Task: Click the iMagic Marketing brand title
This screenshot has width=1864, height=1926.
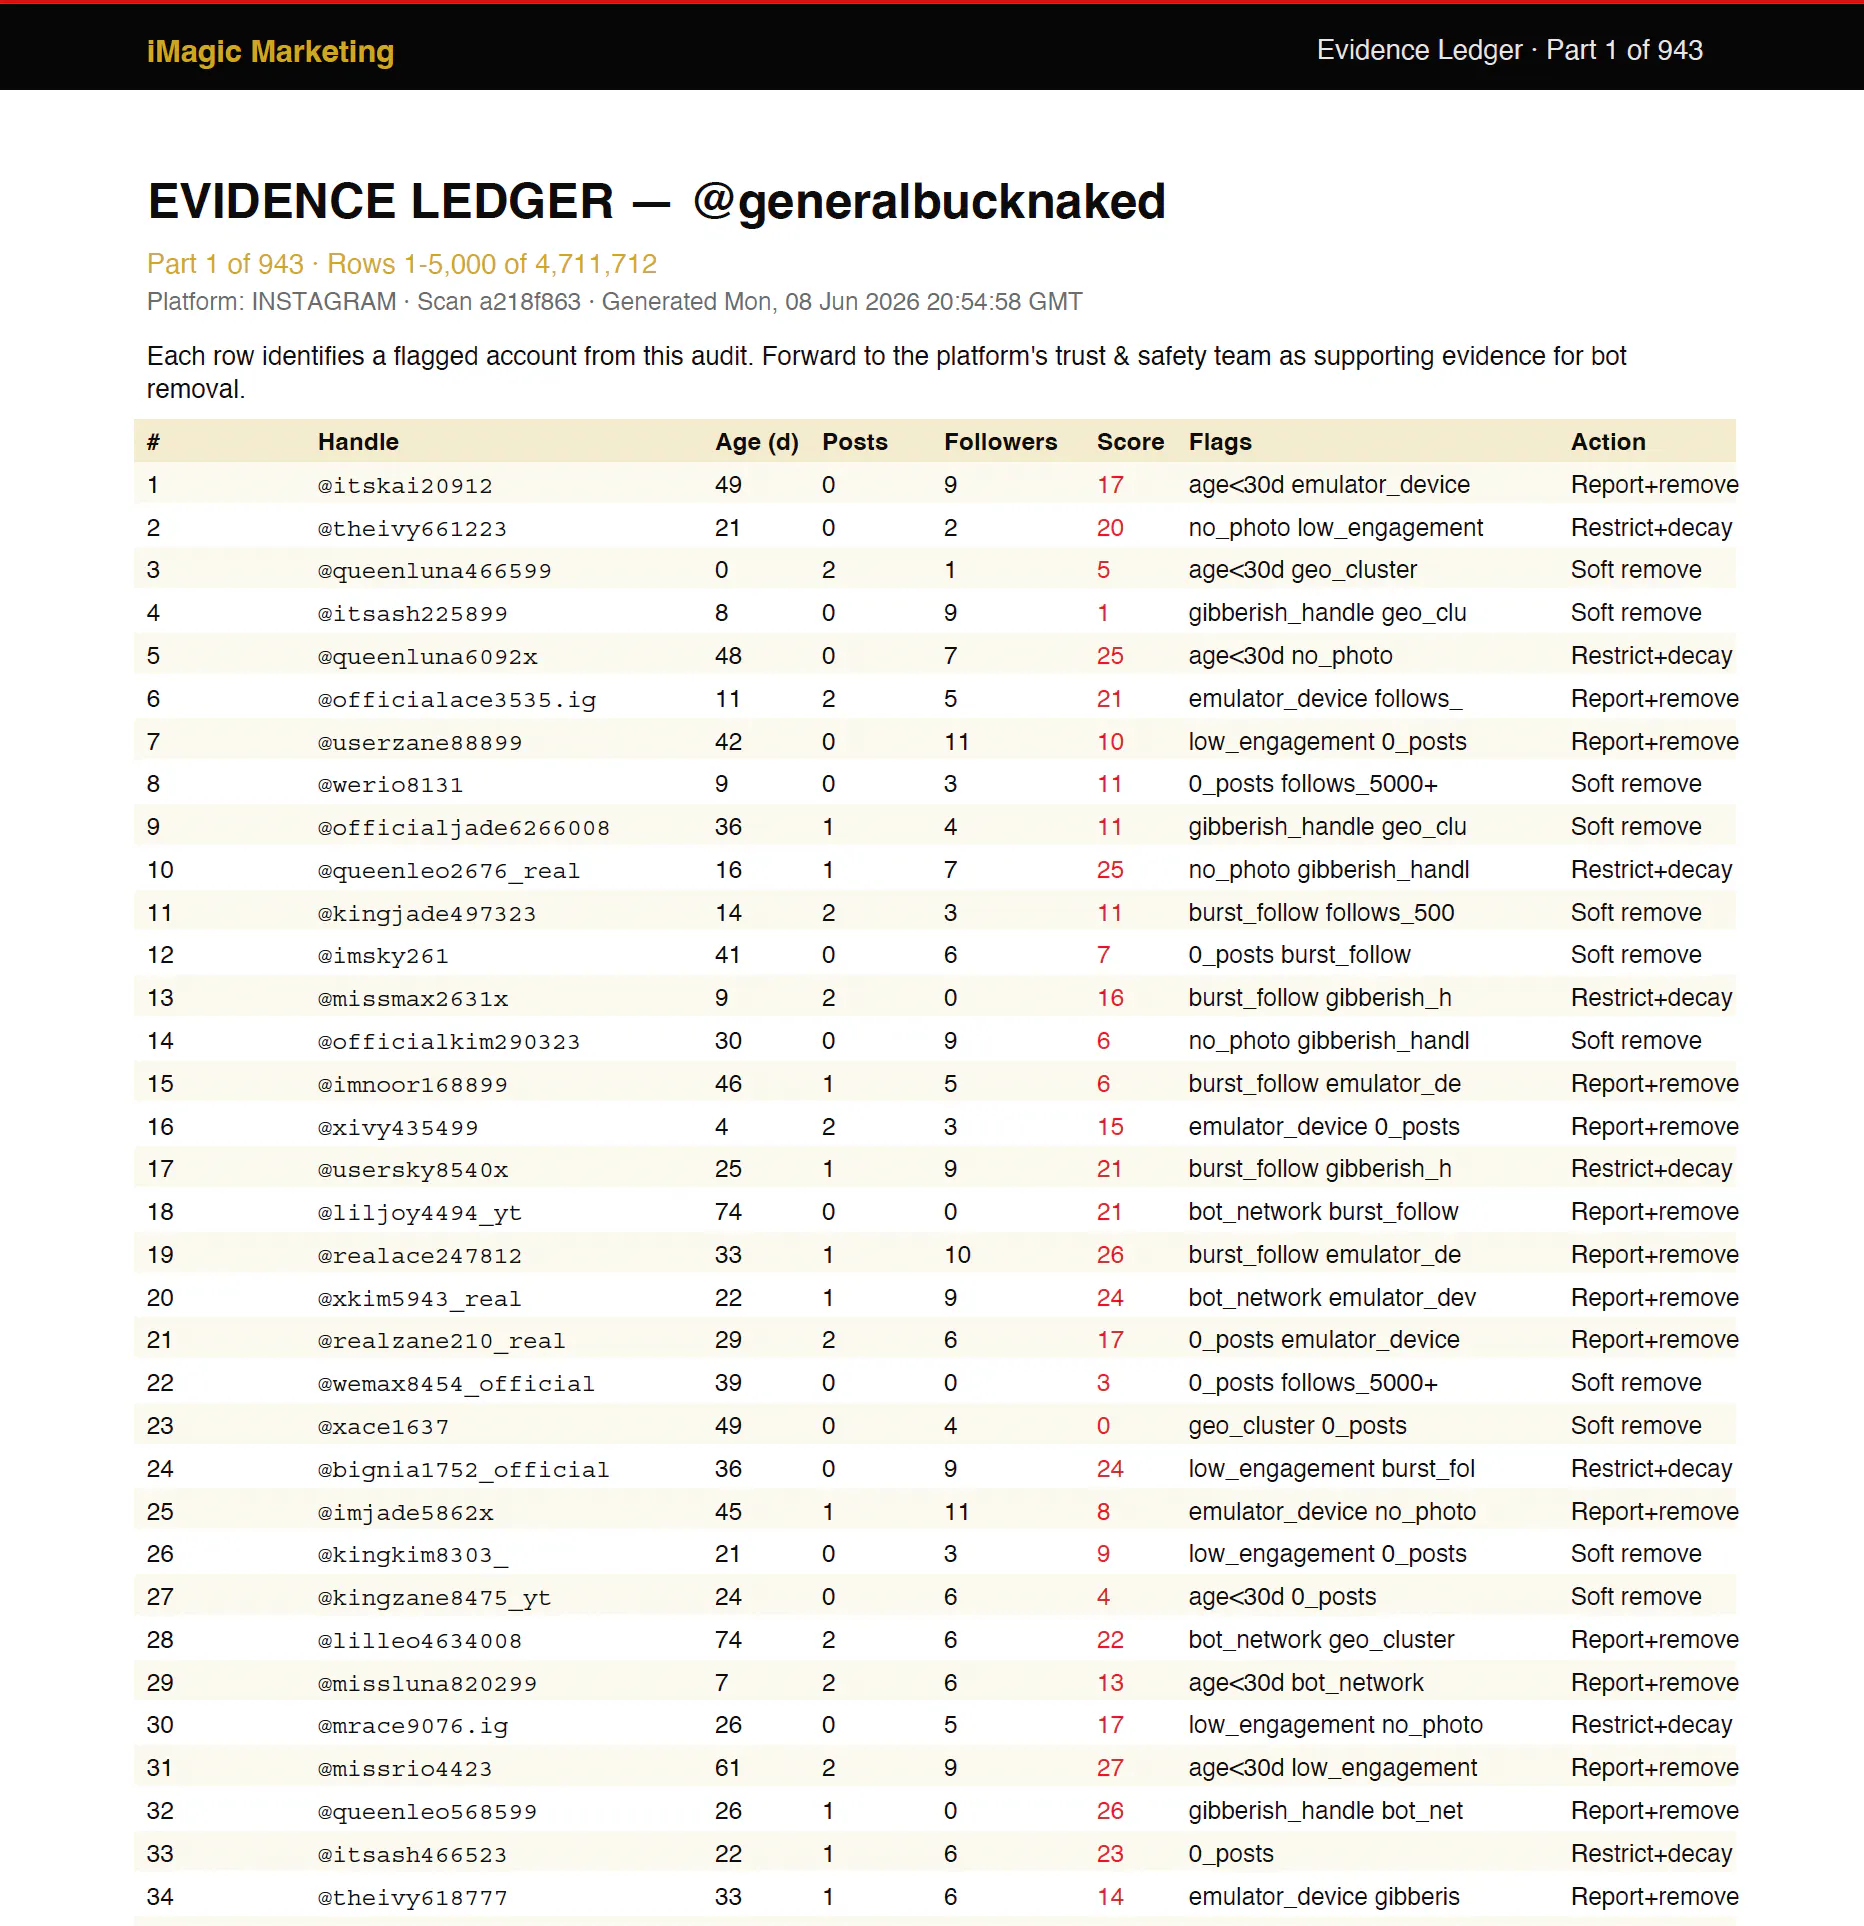Action: 270,51
